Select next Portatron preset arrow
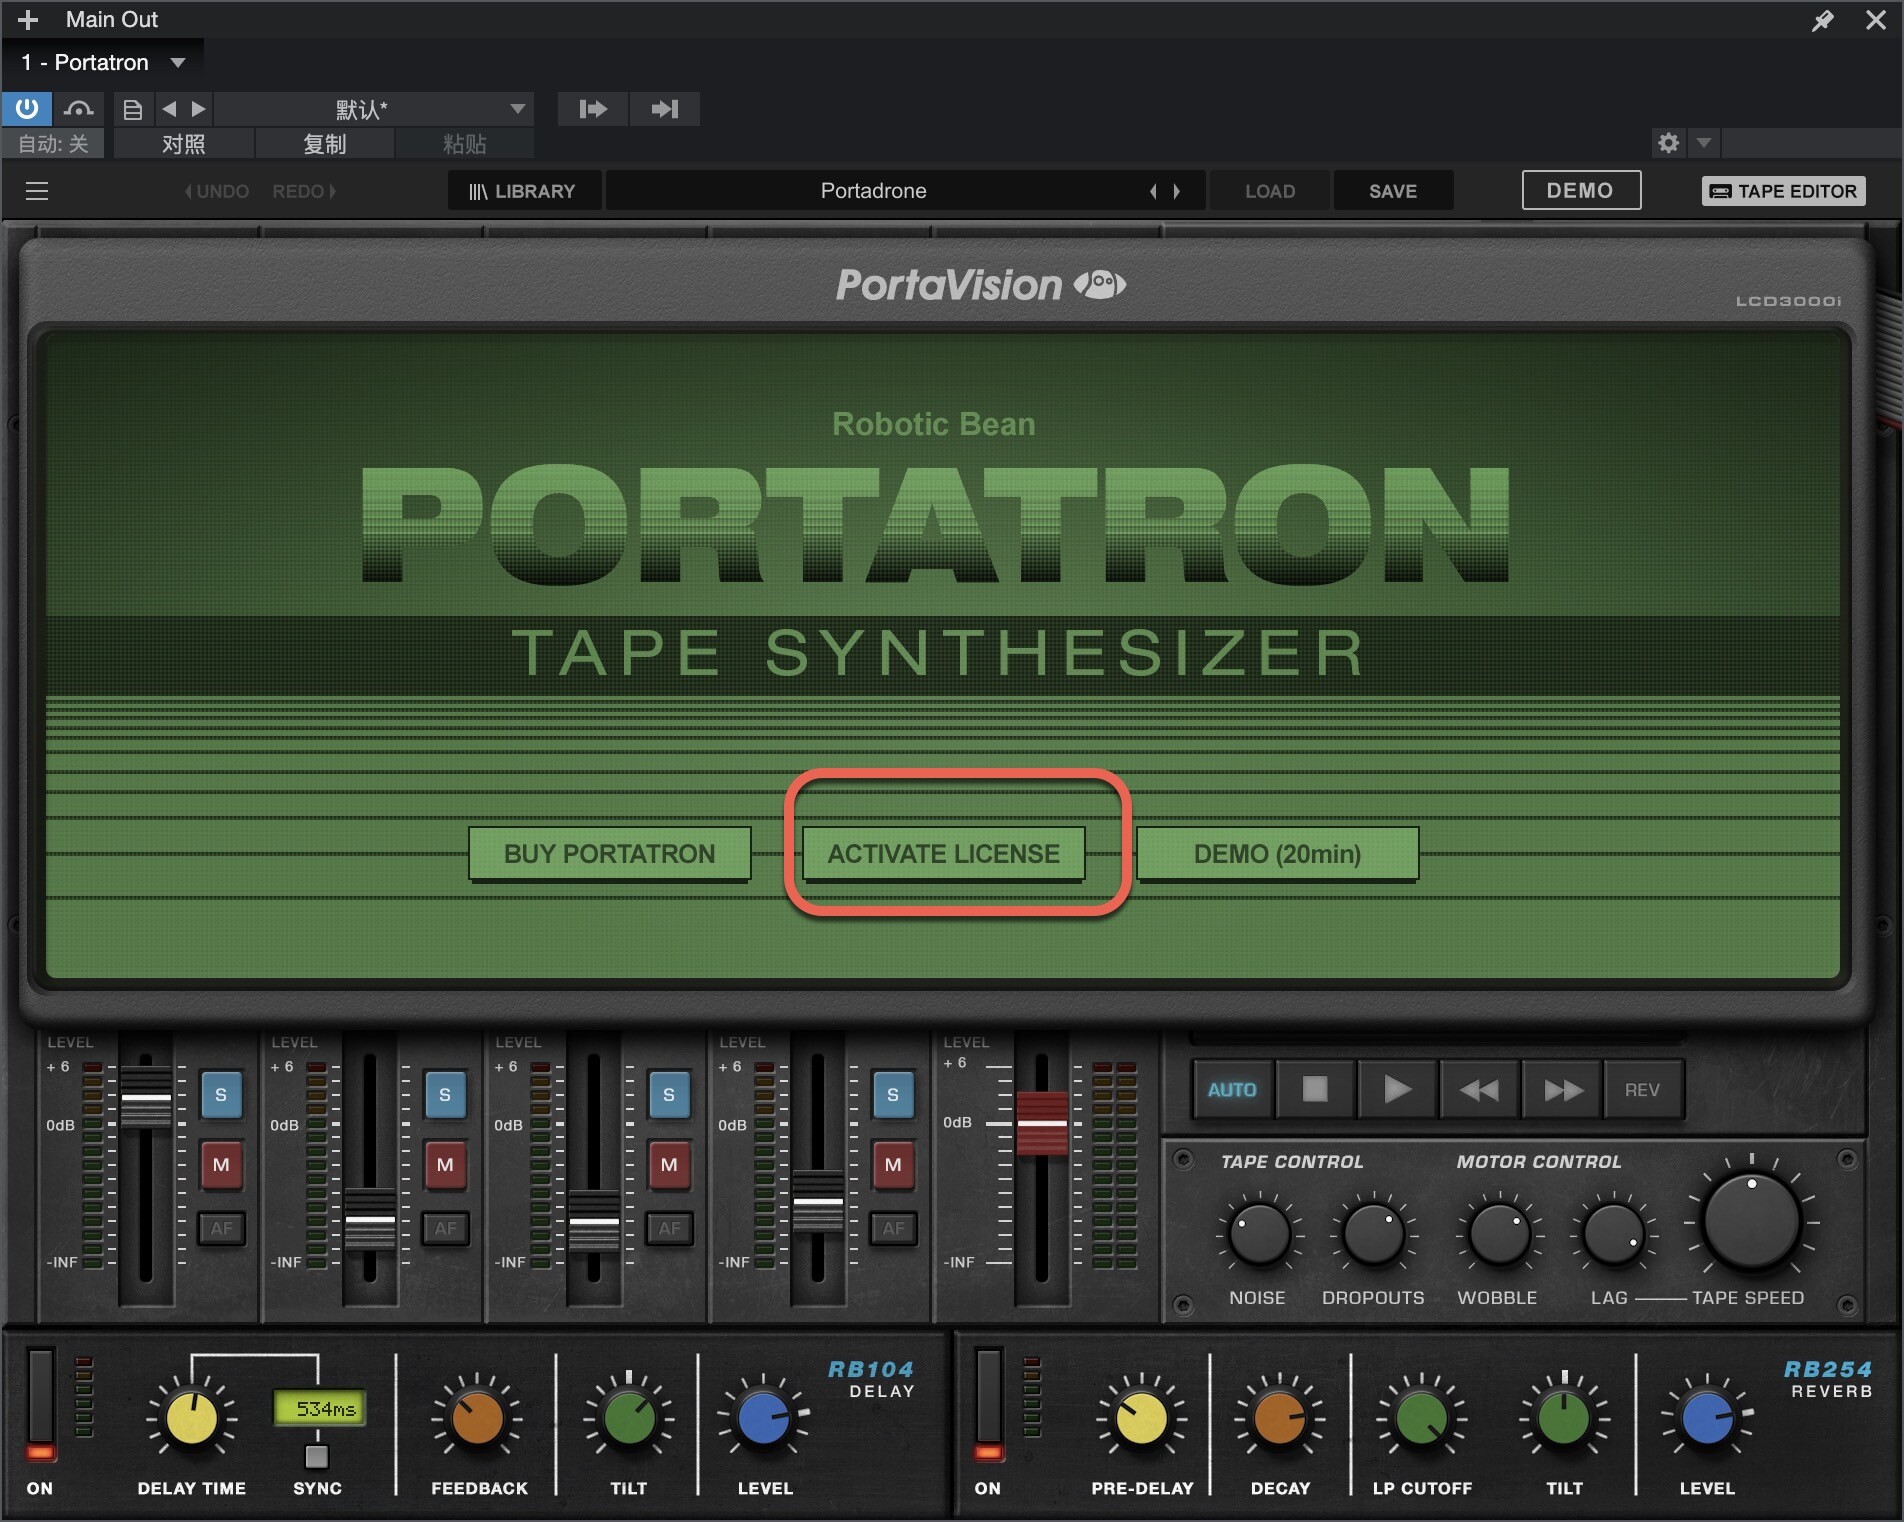This screenshot has width=1904, height=1522. point(1177,191)
